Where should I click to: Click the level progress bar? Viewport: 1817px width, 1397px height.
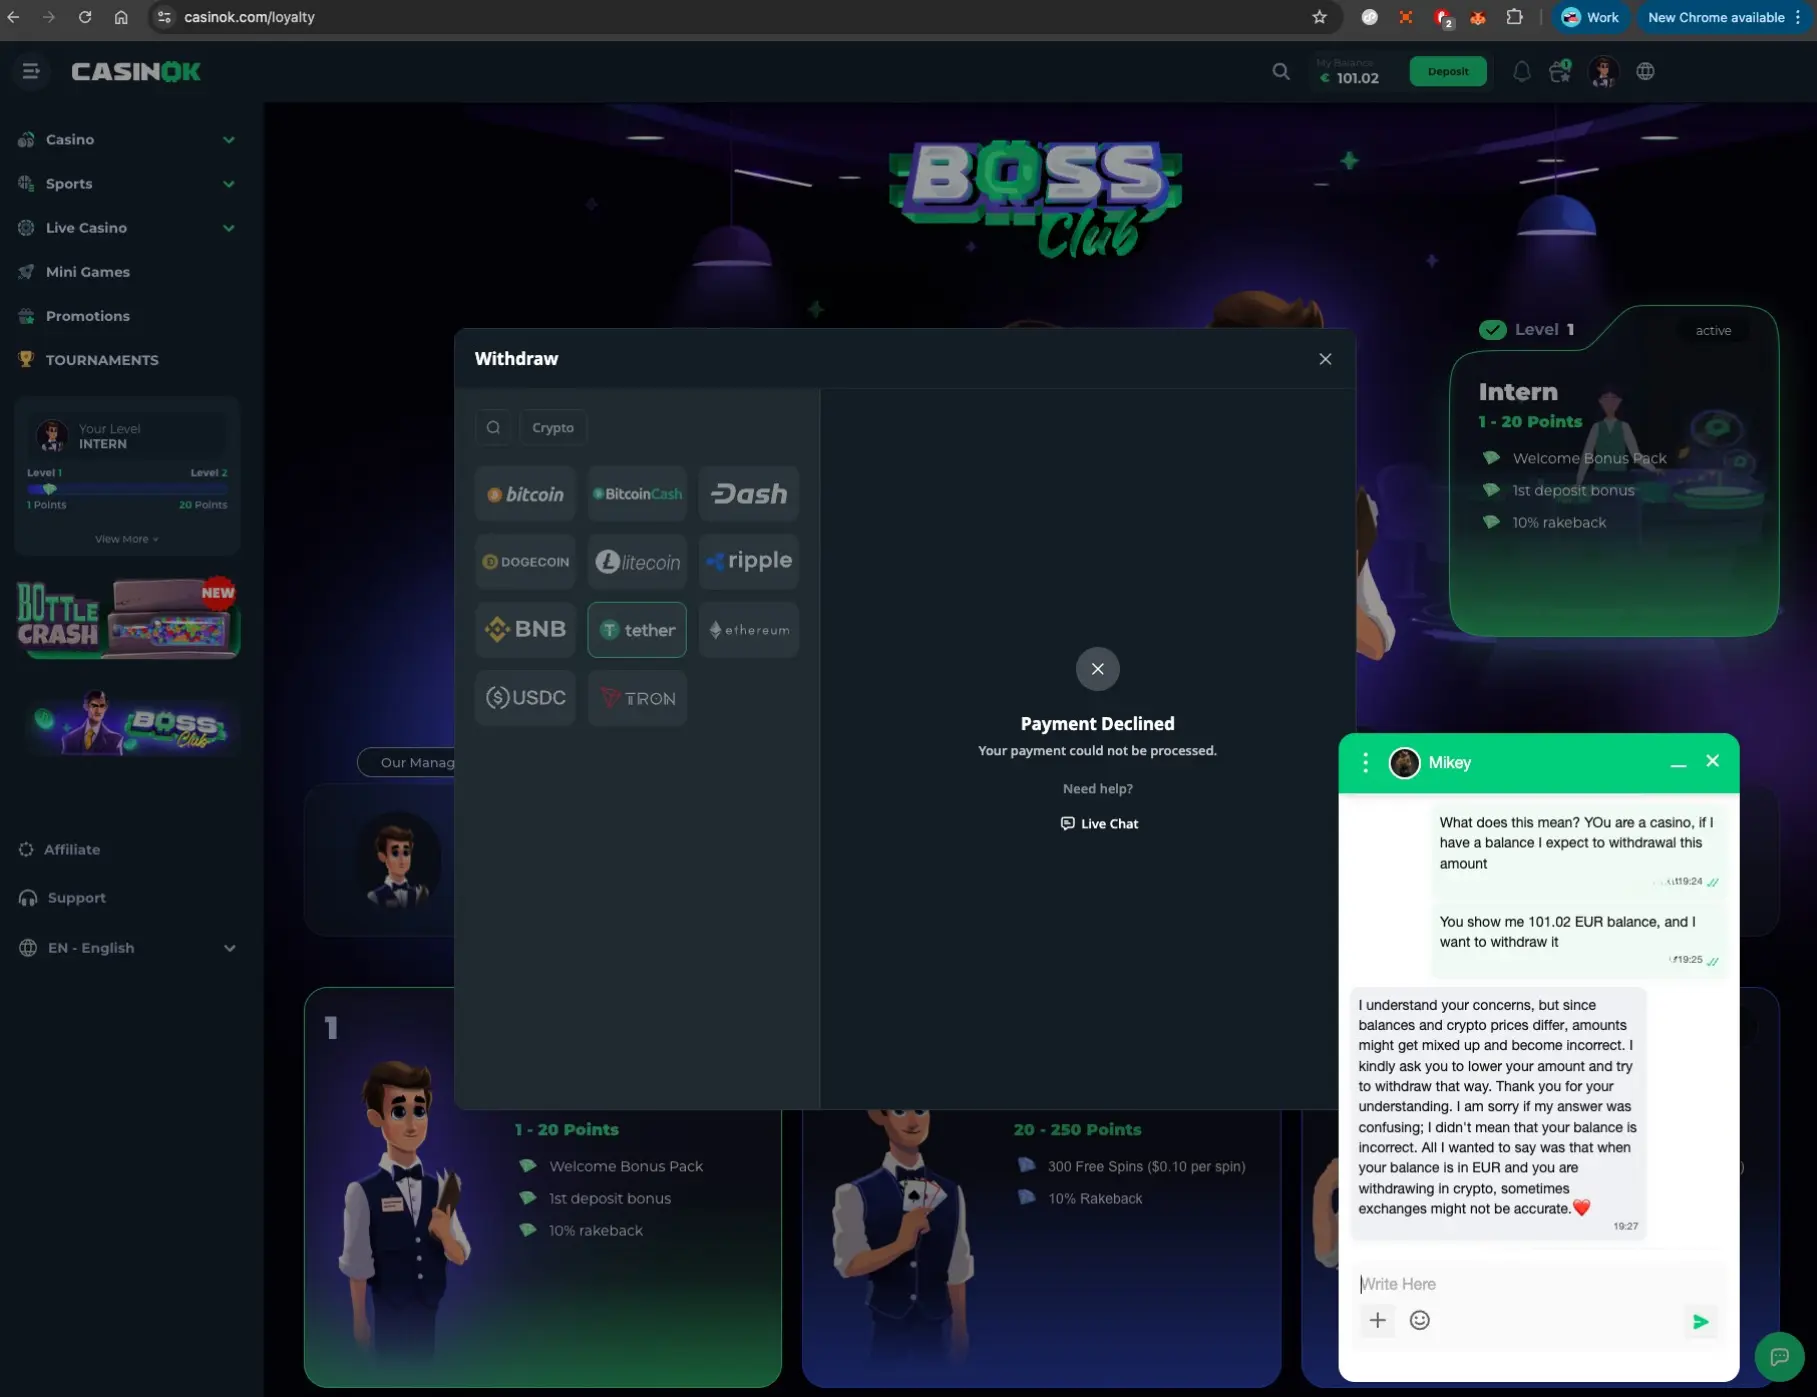[x=127, y=489]
